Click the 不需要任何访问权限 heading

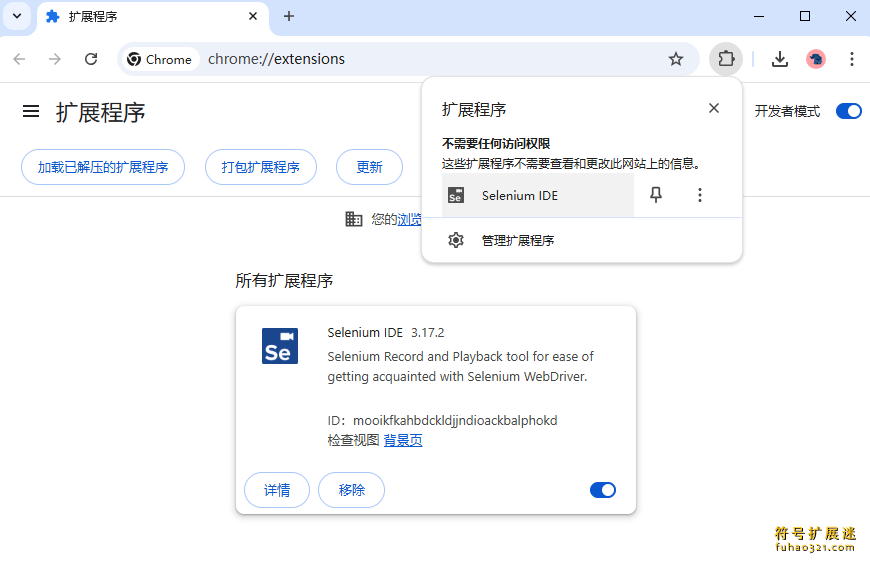(x=496, y=144)
